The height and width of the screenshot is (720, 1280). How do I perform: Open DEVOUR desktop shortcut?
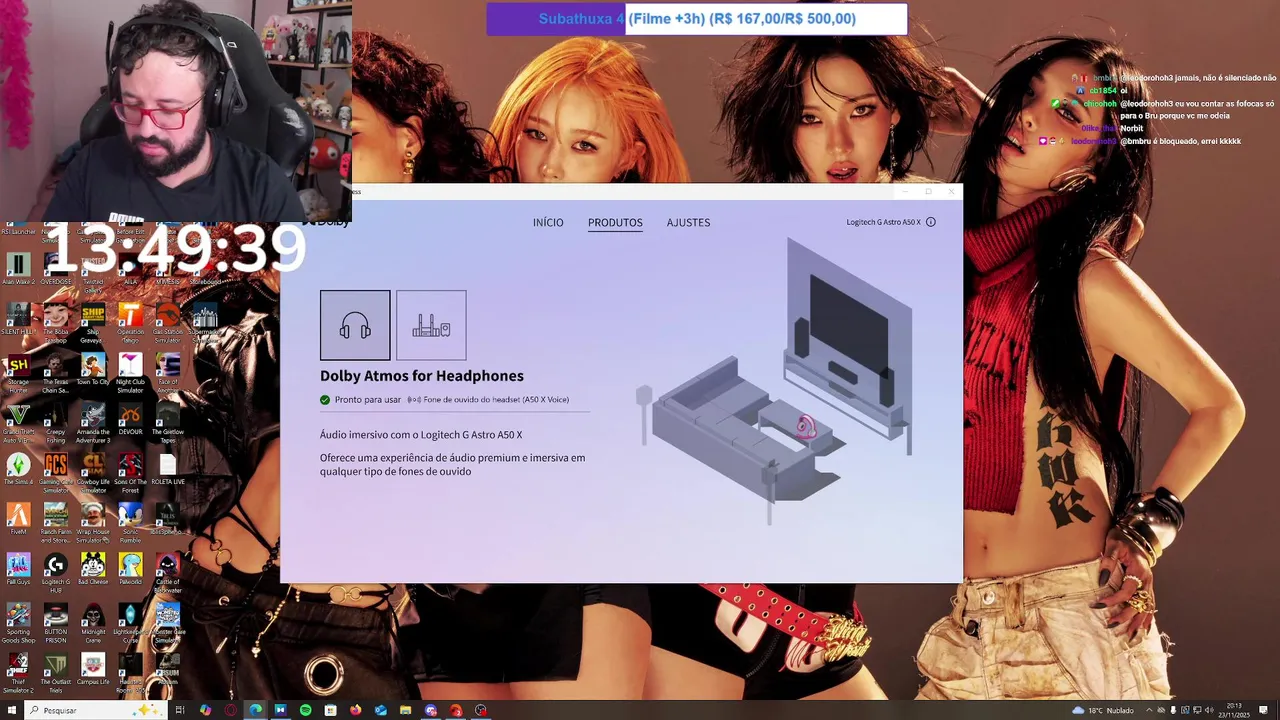pos(130,420)
